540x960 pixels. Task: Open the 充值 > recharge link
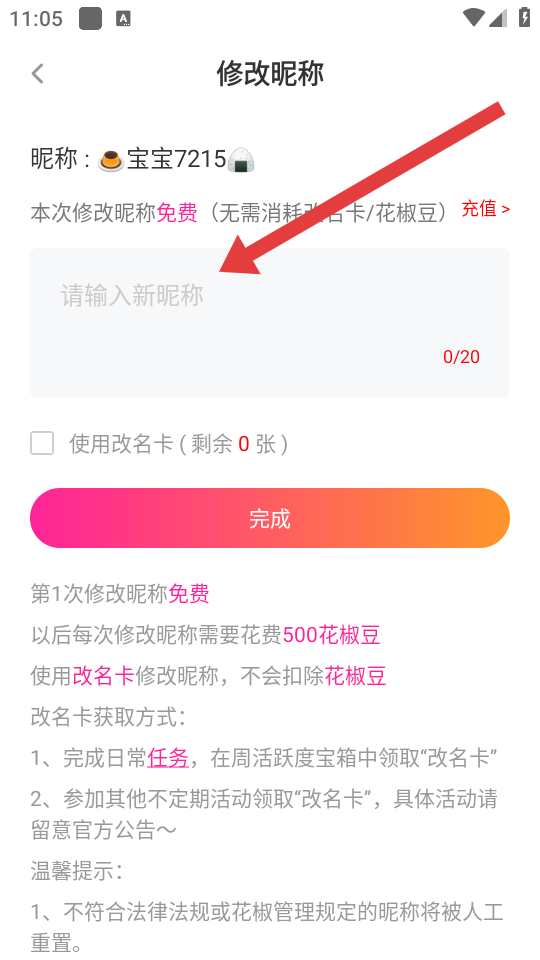[486, 209]
